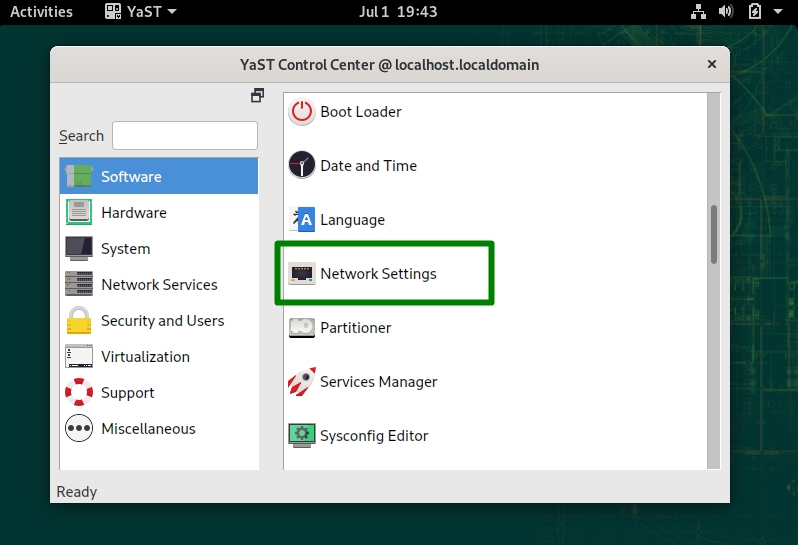Select the Software category label
This screenshot has height=545, width=798.
(131, 177)
